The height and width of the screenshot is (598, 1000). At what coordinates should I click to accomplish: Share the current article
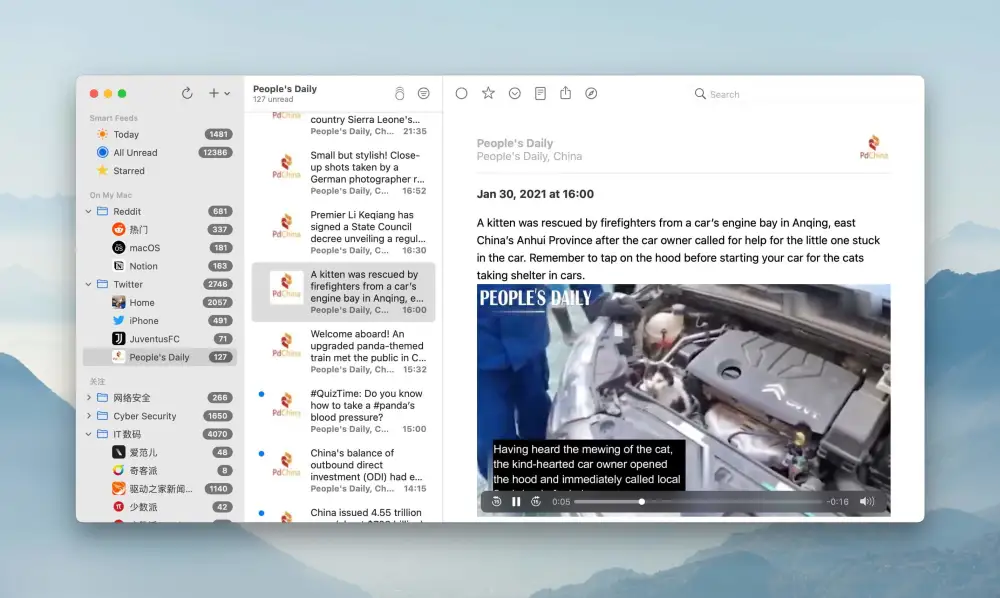click(x=566, y=93)
